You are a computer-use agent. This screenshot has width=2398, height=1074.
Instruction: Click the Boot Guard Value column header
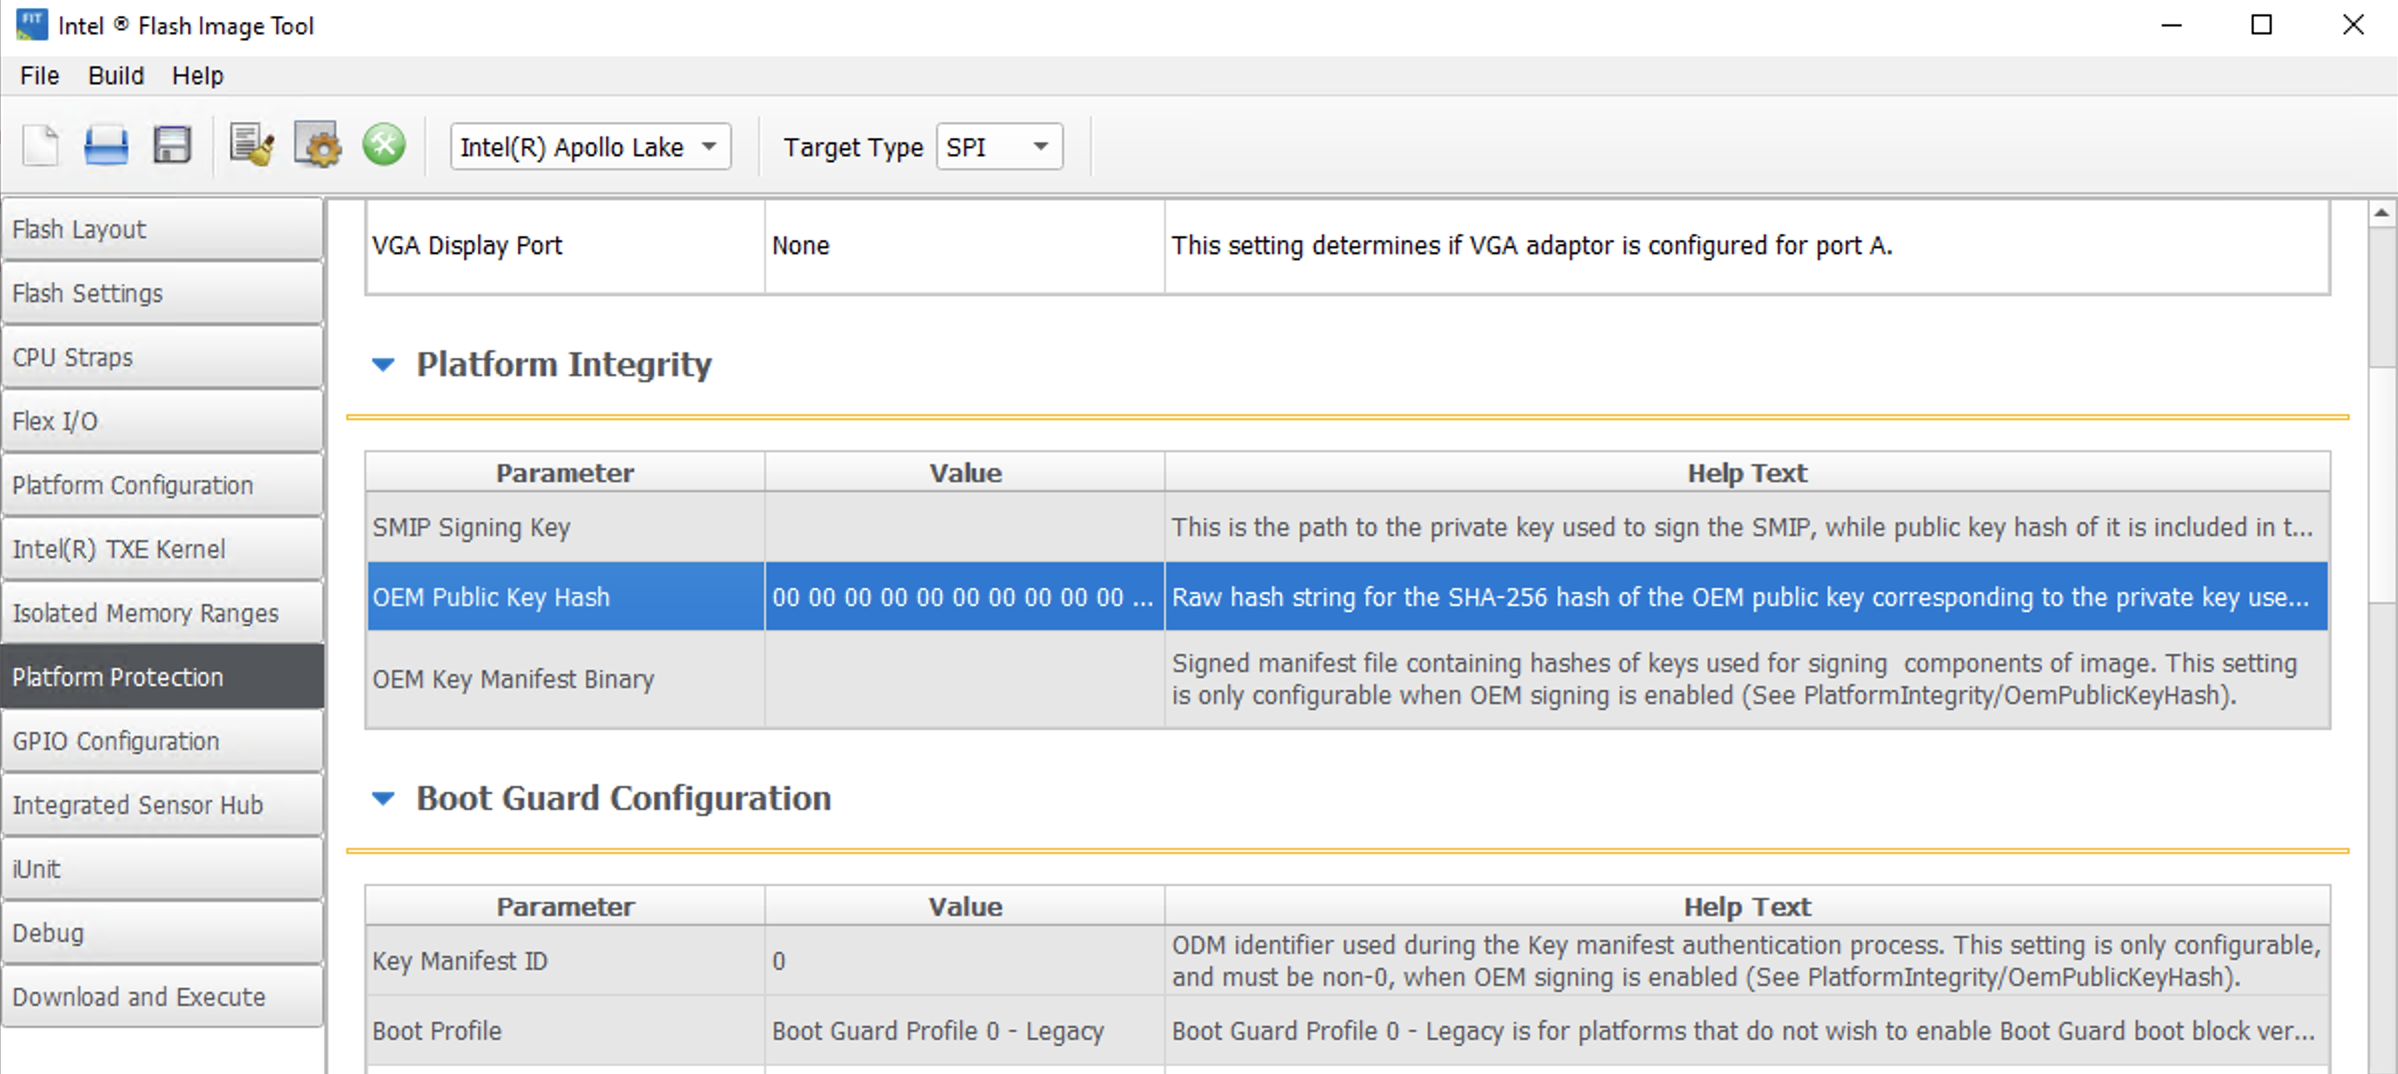[965, 907]
